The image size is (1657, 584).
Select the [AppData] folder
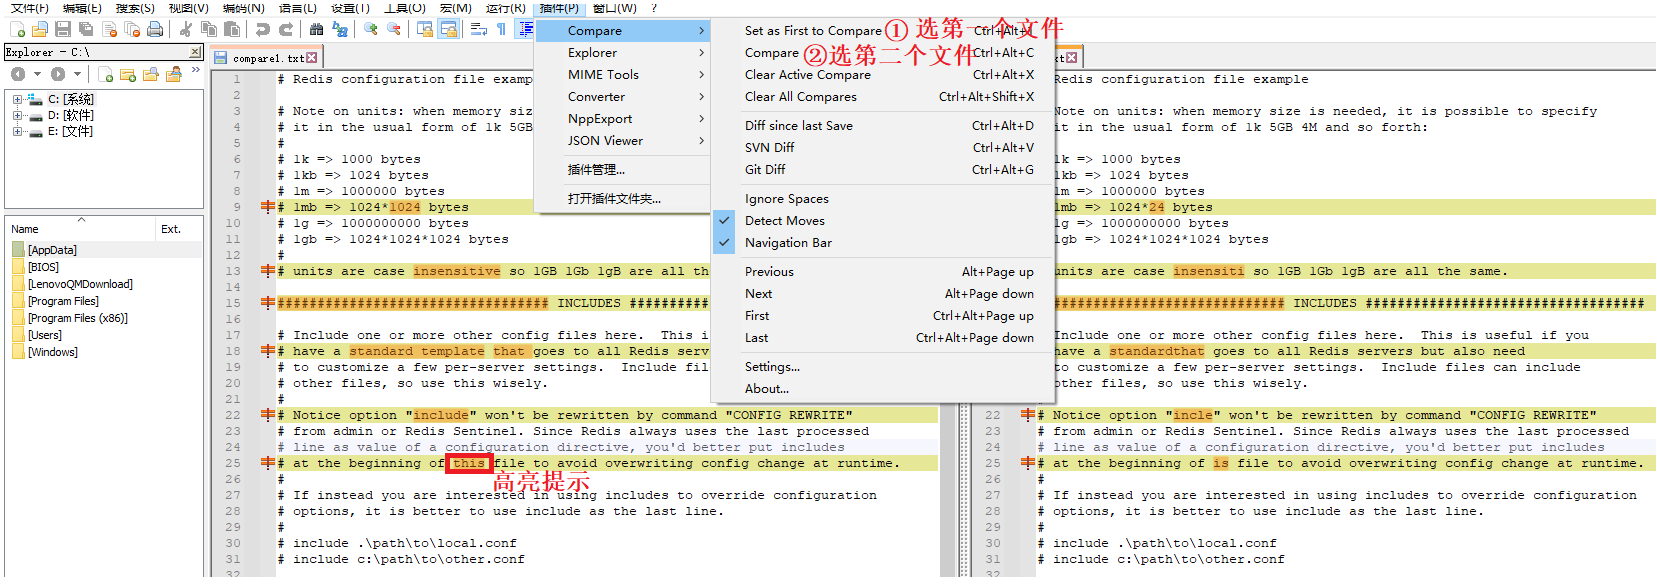pyautogui.click(x=52, y=250)
